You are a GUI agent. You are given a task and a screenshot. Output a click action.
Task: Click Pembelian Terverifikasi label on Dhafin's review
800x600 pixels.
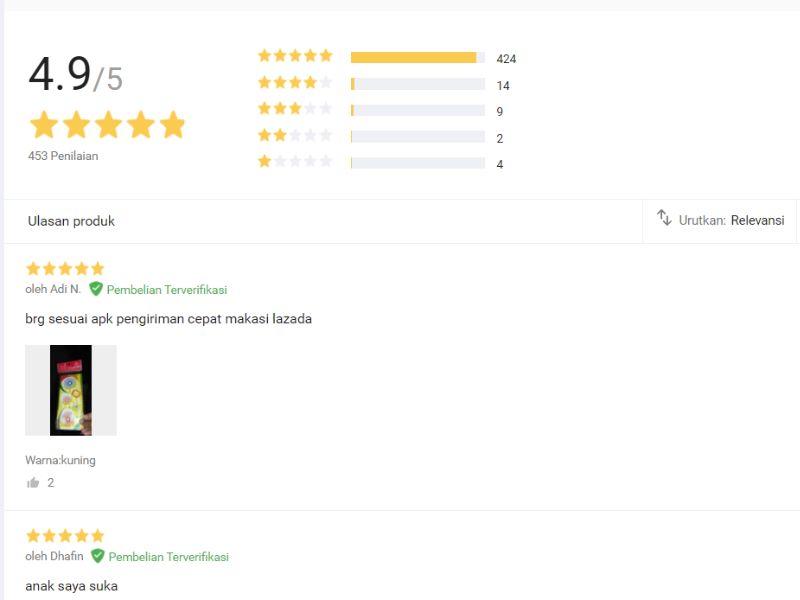click(x=169, y=557)
